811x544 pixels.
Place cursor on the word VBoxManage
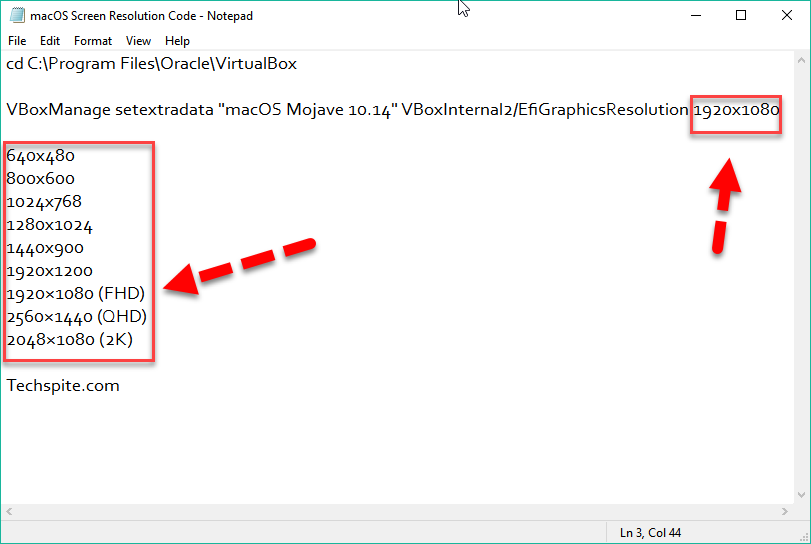(x=47, y=110)
